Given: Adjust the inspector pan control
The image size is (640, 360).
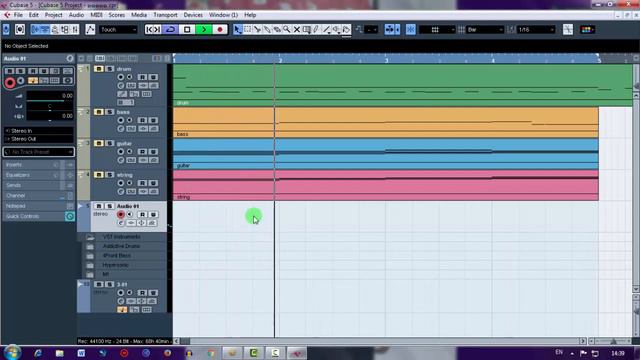Looking at the screenshot, I should click(50, 106).
